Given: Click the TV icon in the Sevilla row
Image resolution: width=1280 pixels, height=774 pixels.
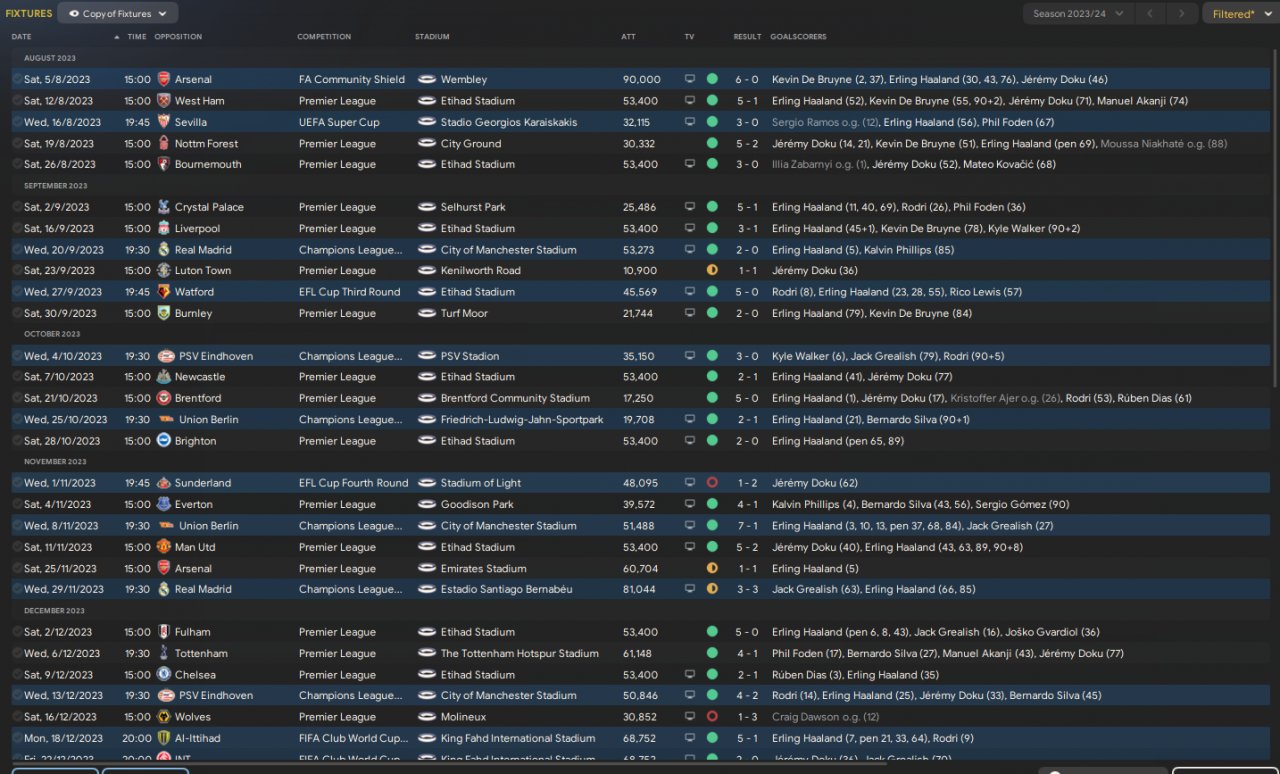Looking at the screenshot, I should [689, 122].
